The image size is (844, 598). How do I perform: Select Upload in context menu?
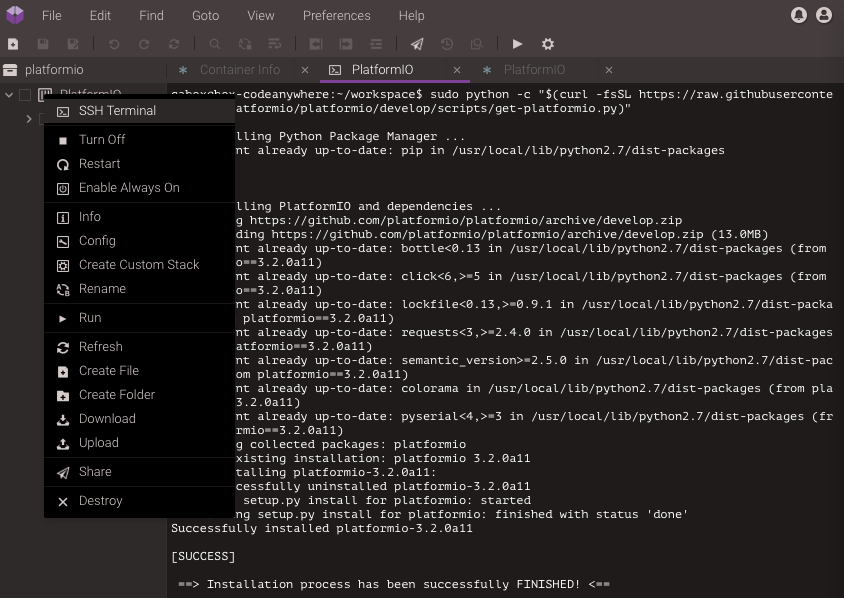click(139, 443)
